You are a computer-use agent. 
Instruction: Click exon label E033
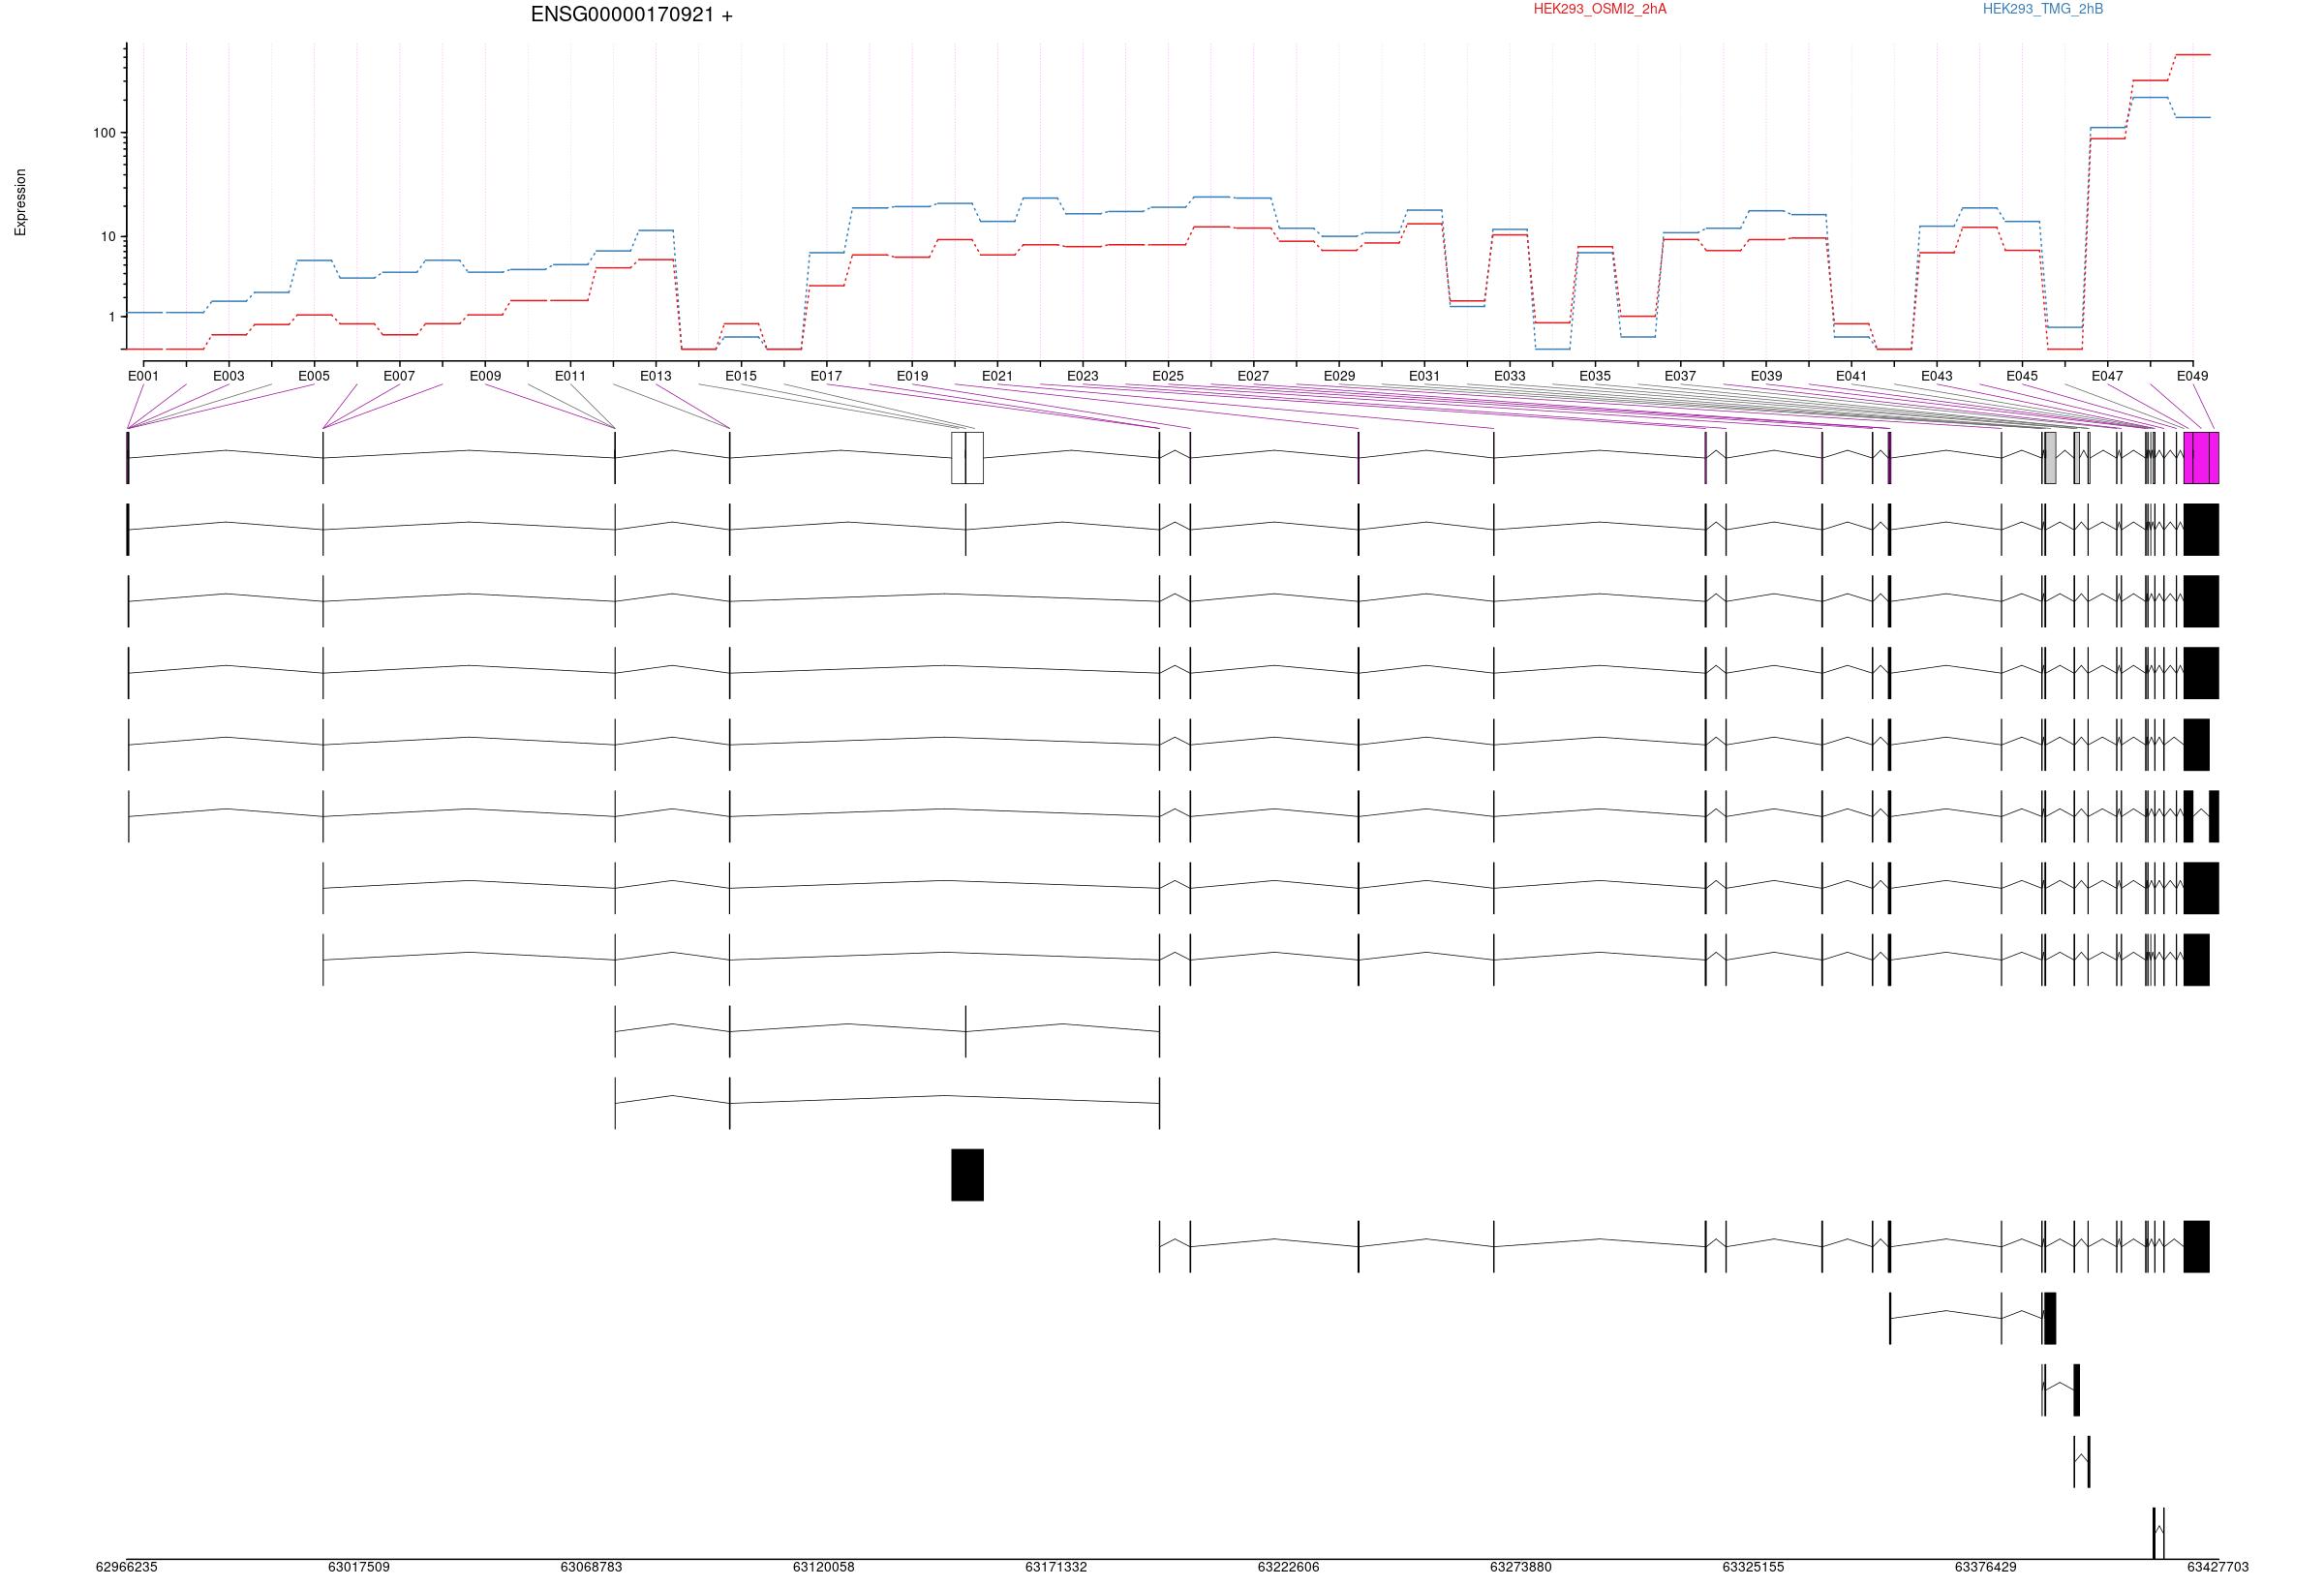point(1510,376)
